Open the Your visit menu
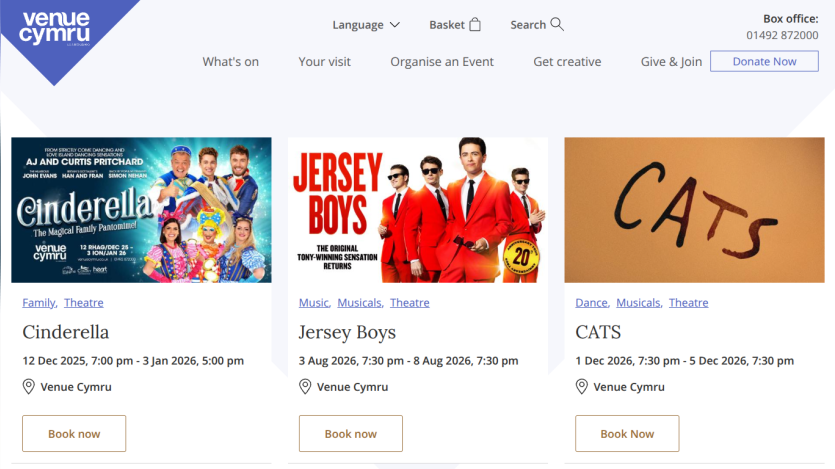Image resolution: width=835 pixels, height=469 pixels. pyautogui.click(x=324, y=62)
